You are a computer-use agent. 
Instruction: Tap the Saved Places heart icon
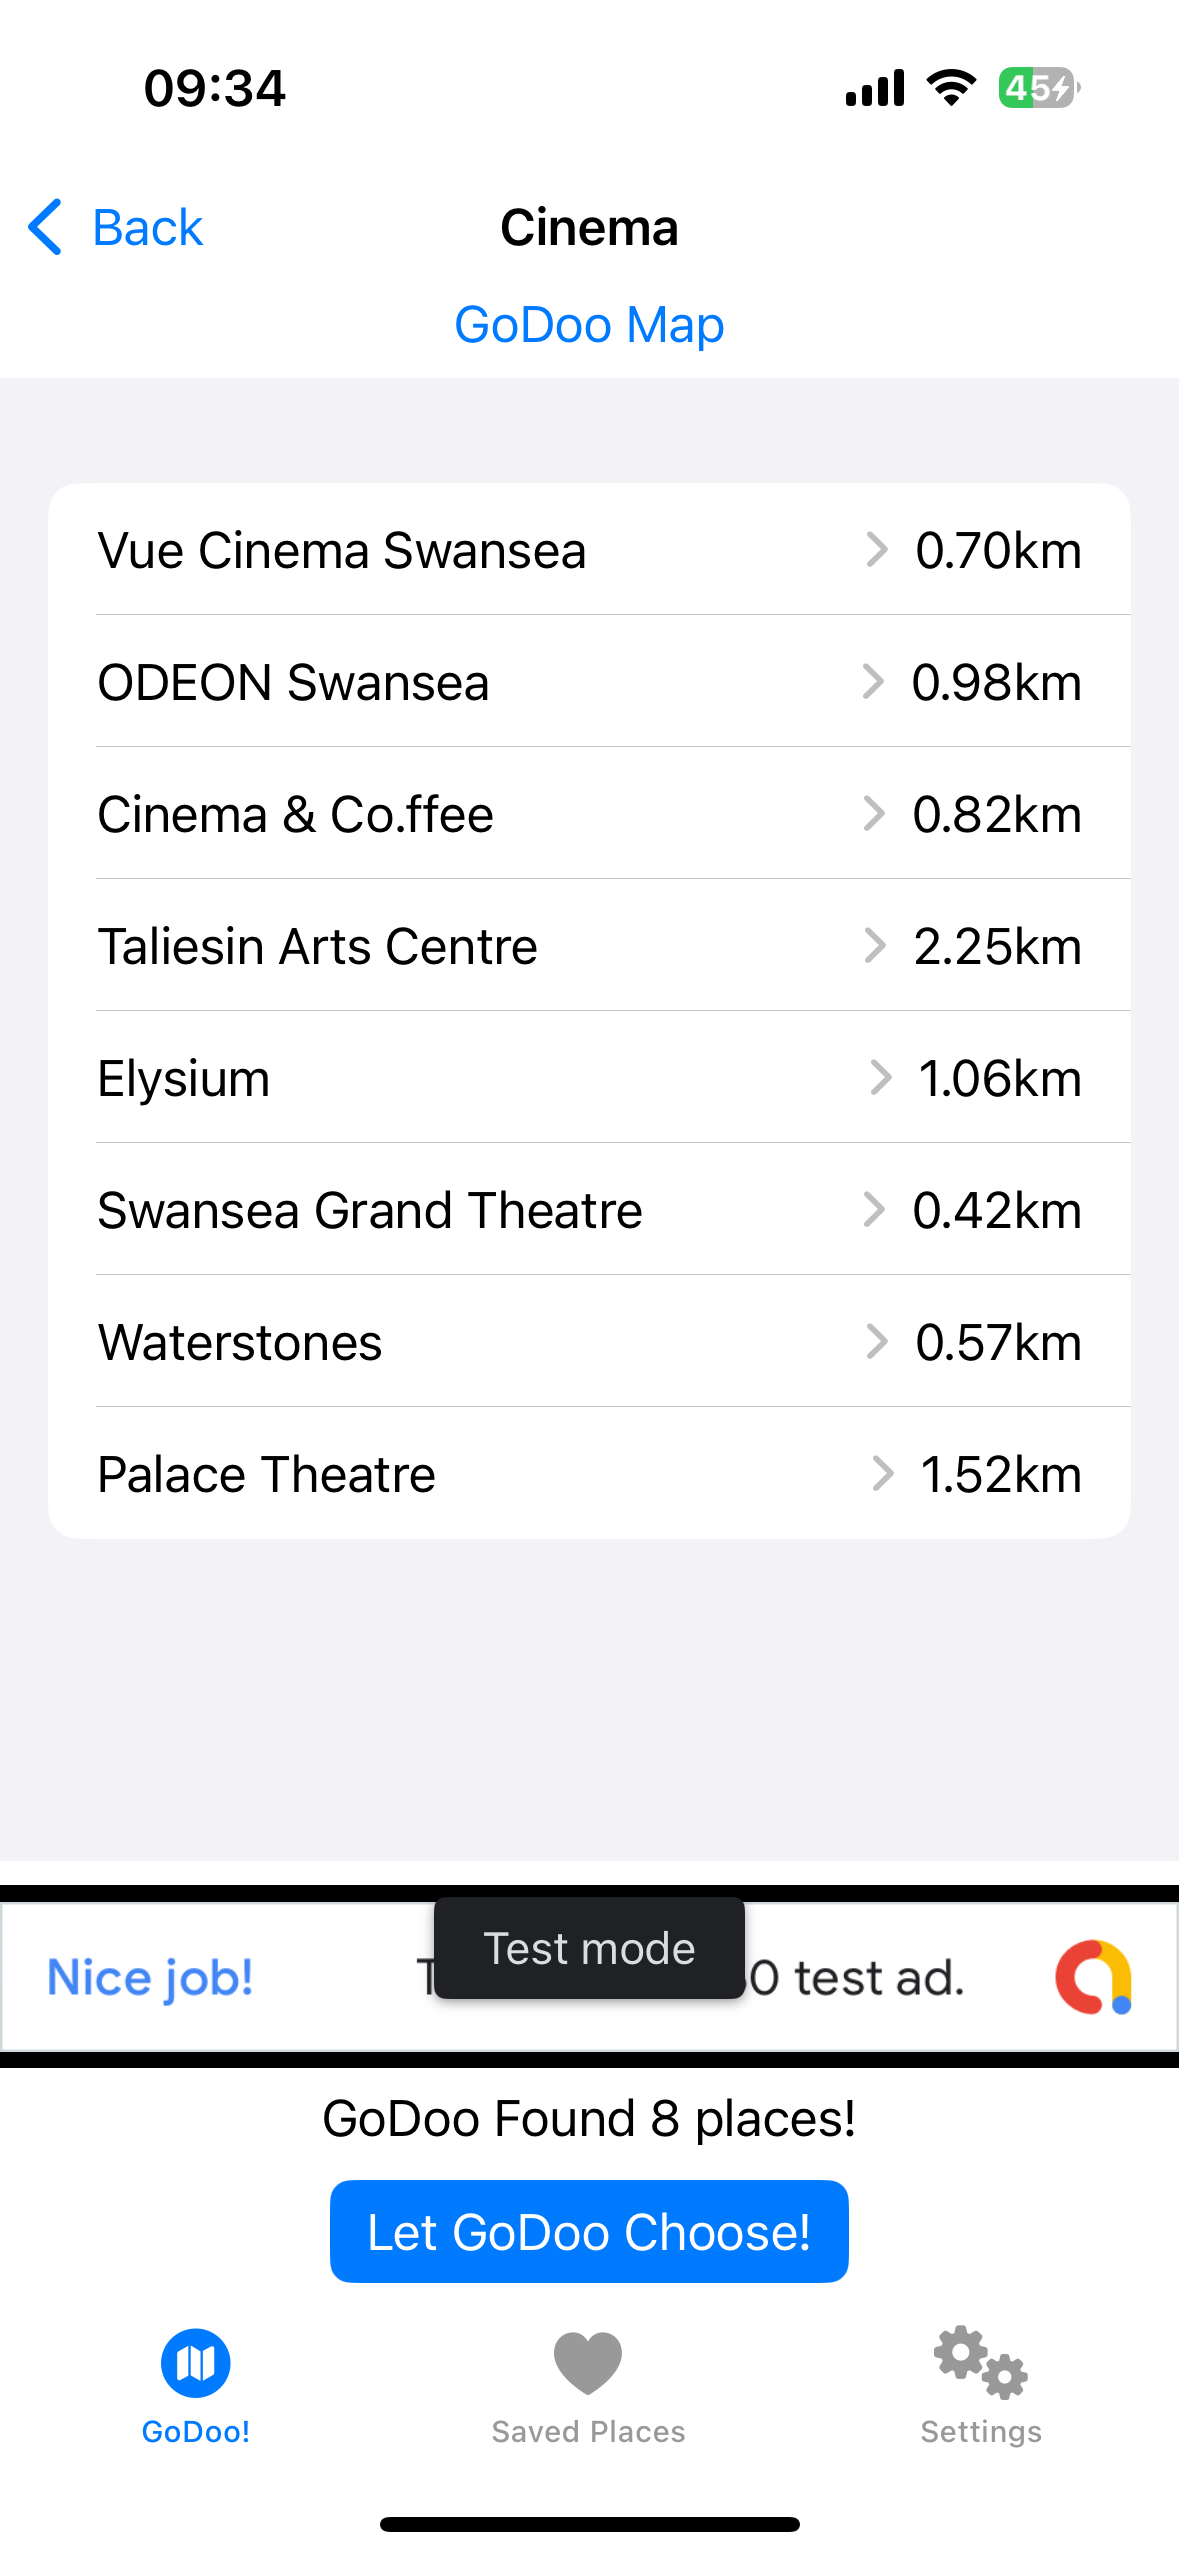[588, 2363]
